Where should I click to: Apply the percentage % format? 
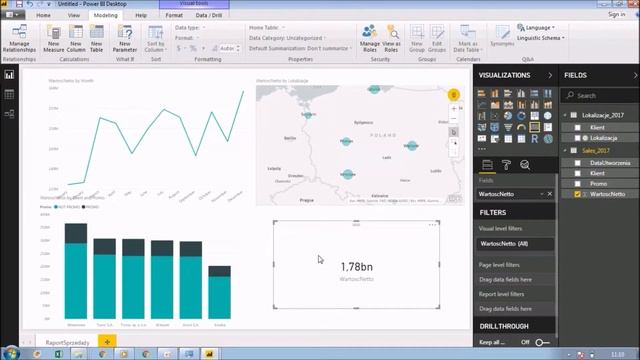[x=193, y=49]
